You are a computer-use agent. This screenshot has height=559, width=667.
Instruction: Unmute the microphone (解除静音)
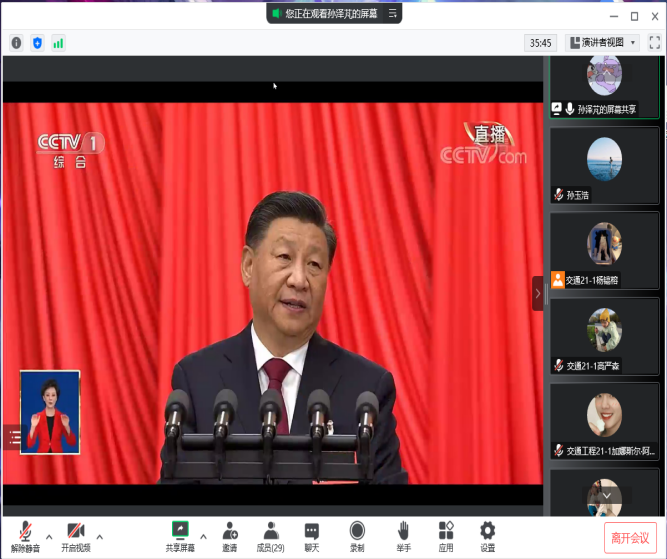click(x=26, y=534)
